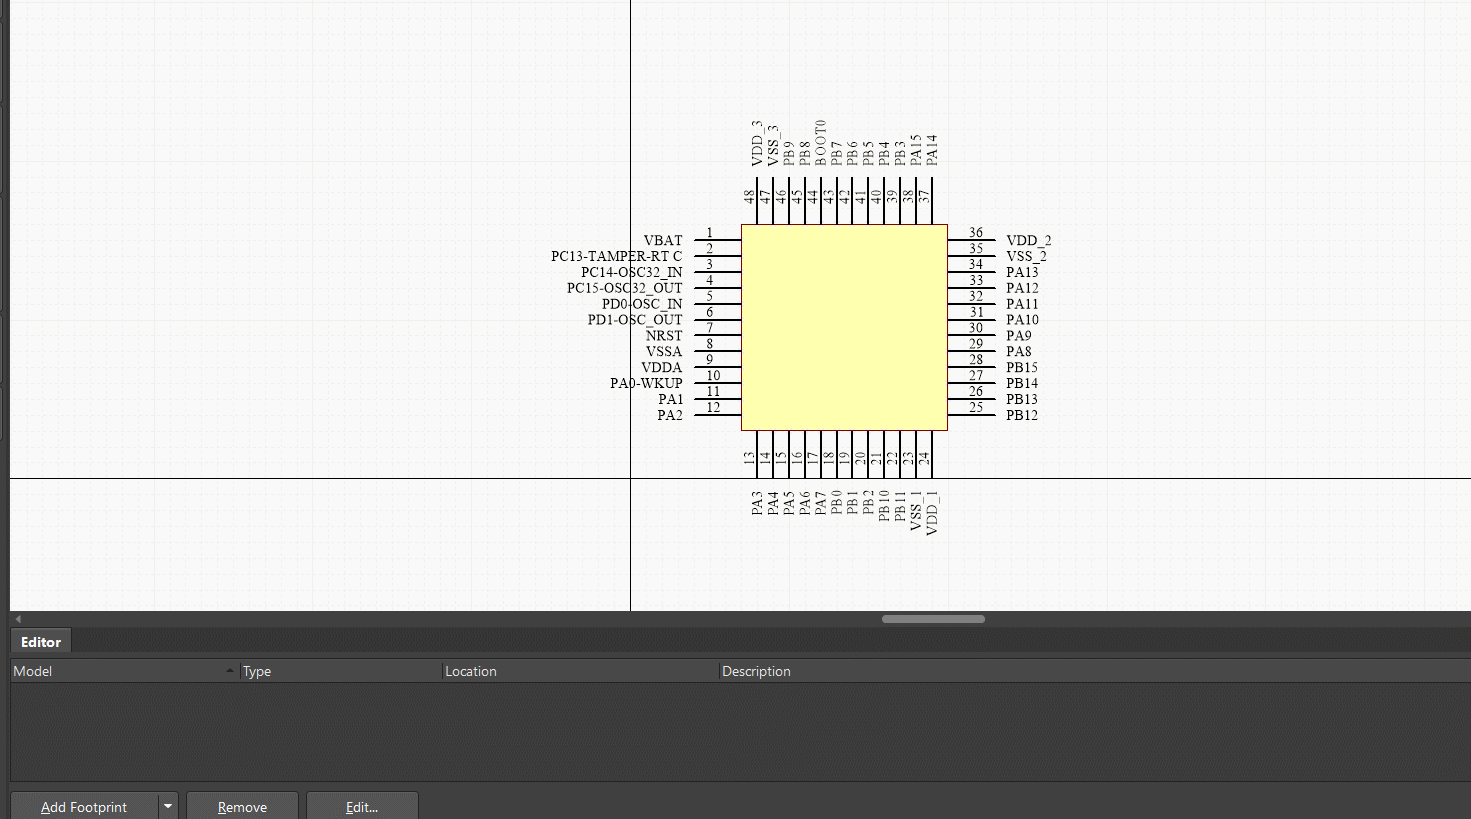
Task: Select the PB11 pin label
Action: pyautogui.click(x=900, y=506)
